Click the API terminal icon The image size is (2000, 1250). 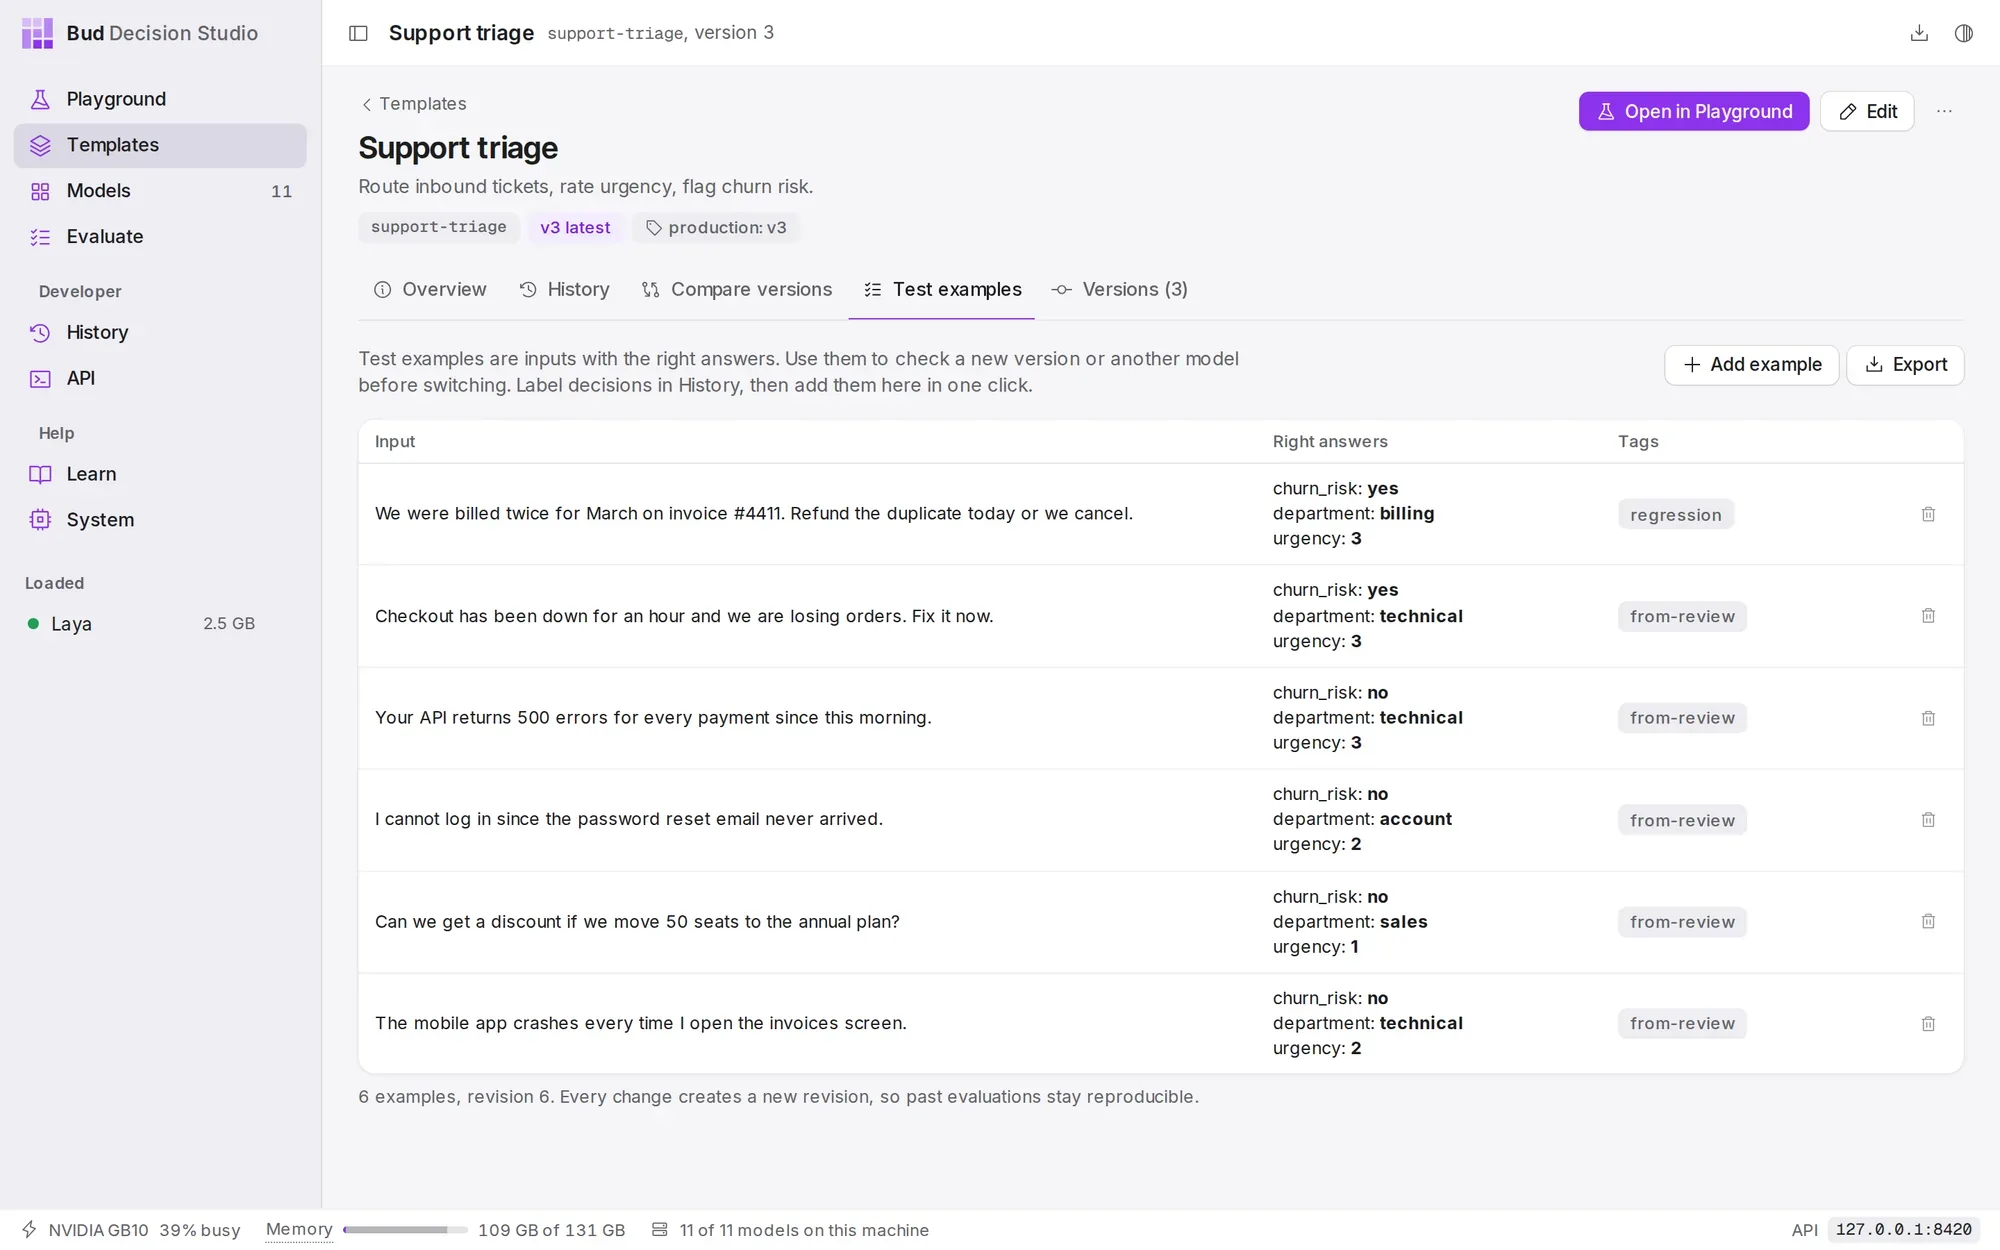40,379
